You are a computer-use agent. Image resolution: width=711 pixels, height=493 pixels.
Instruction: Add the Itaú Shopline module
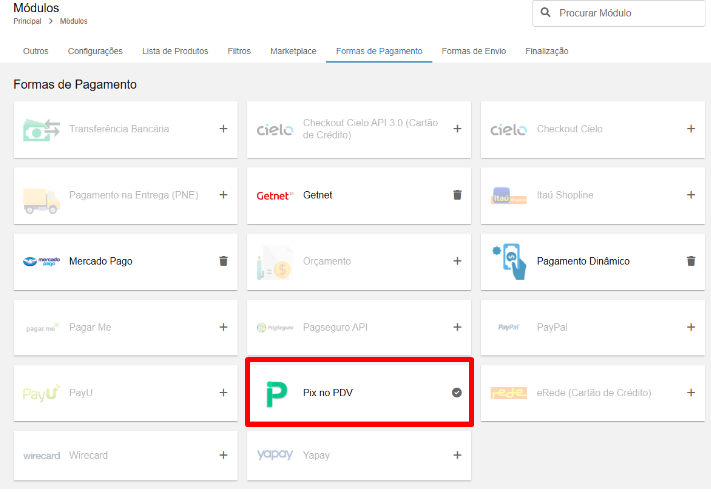(x=691, y=195)
